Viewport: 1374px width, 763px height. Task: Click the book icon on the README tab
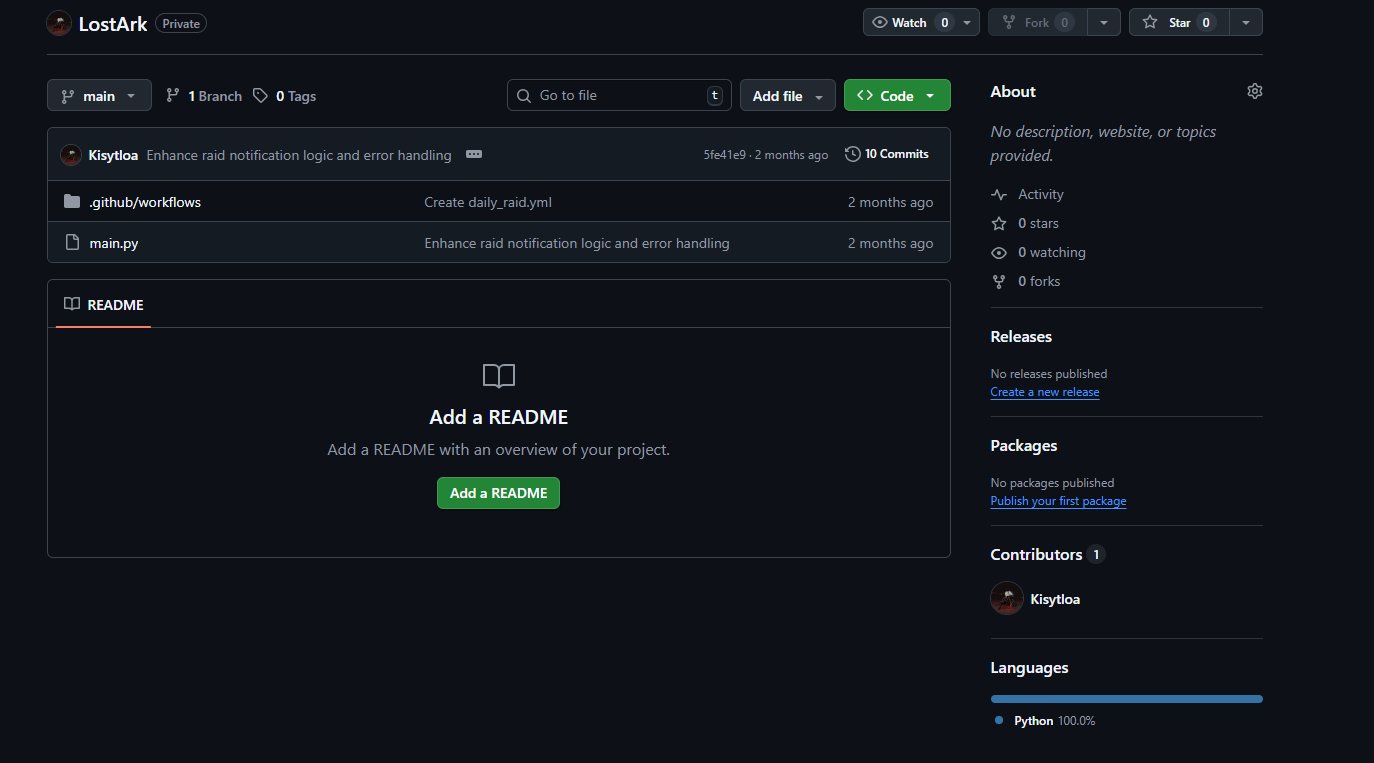[x=72, y=304]
